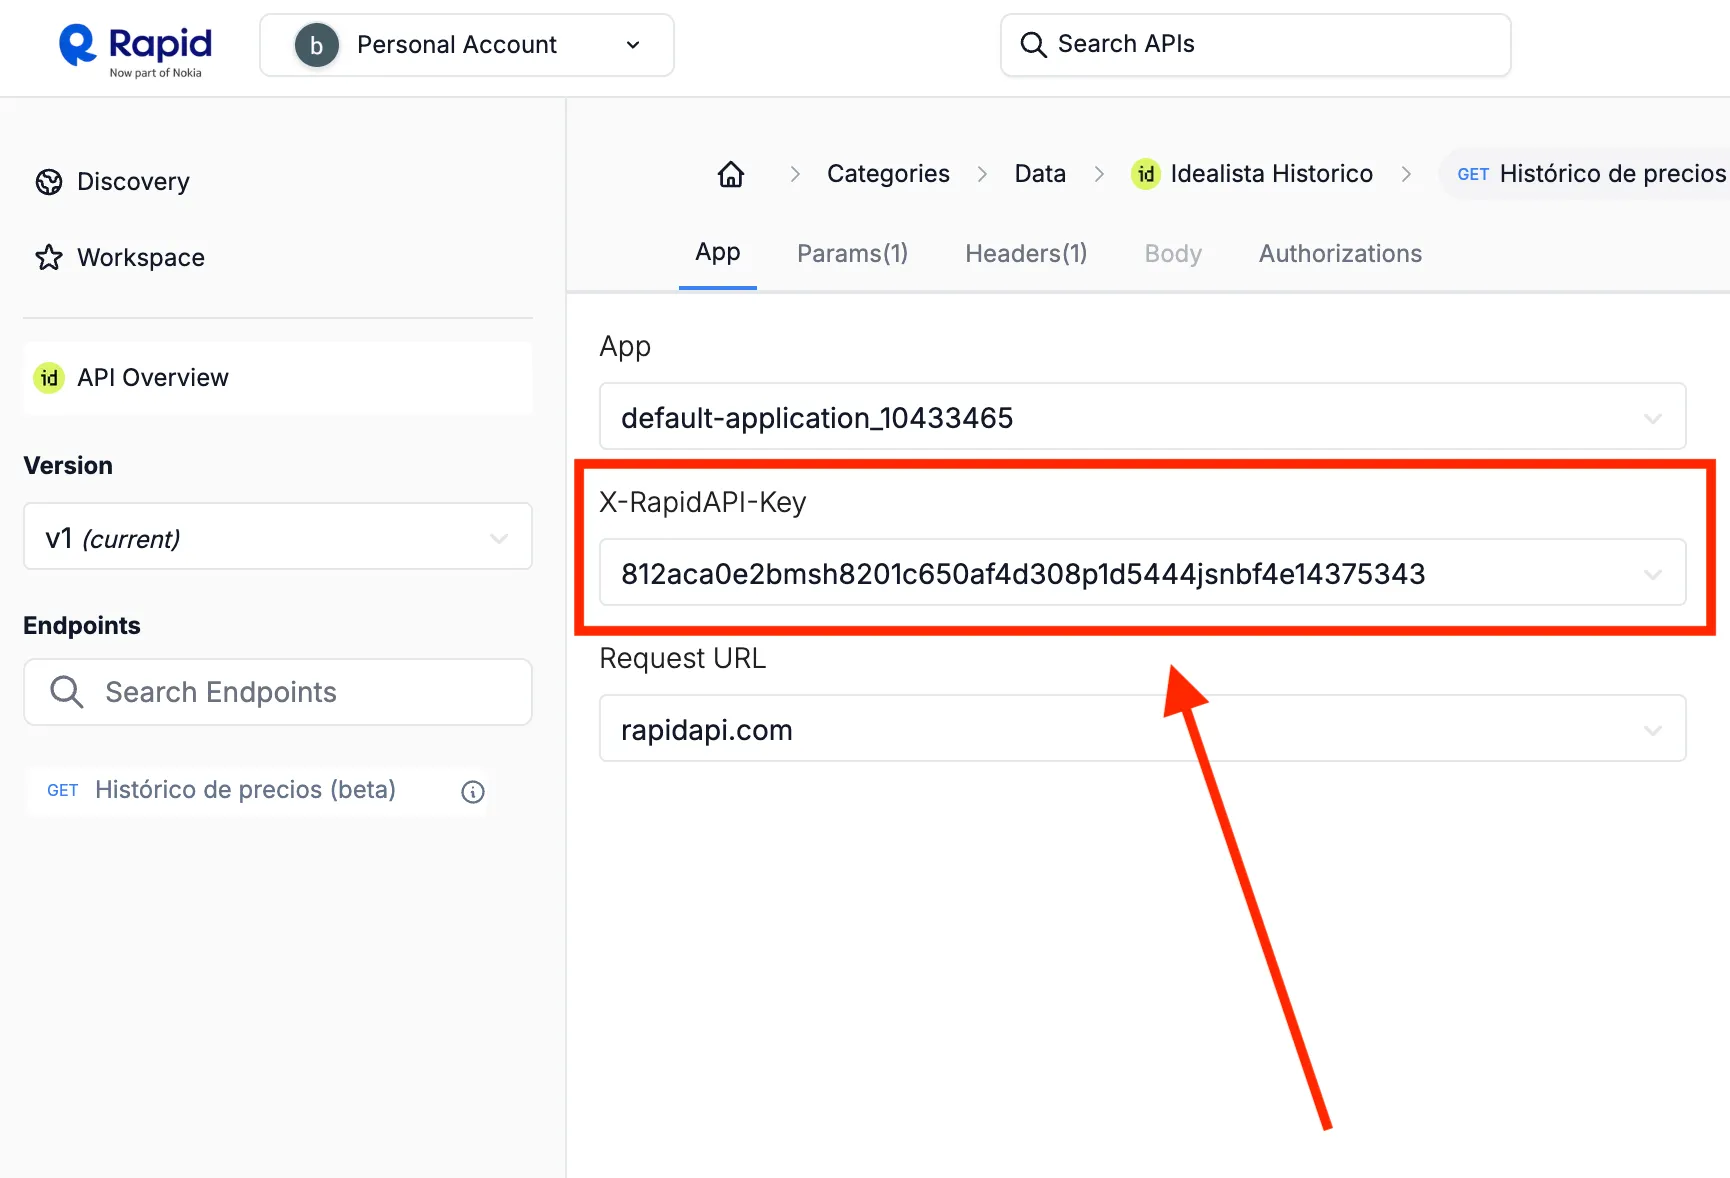The height and width of the screenshot is (1178, 1730).
Task: Open Workspace in the sidebar
Action: (x=120, y=258)
